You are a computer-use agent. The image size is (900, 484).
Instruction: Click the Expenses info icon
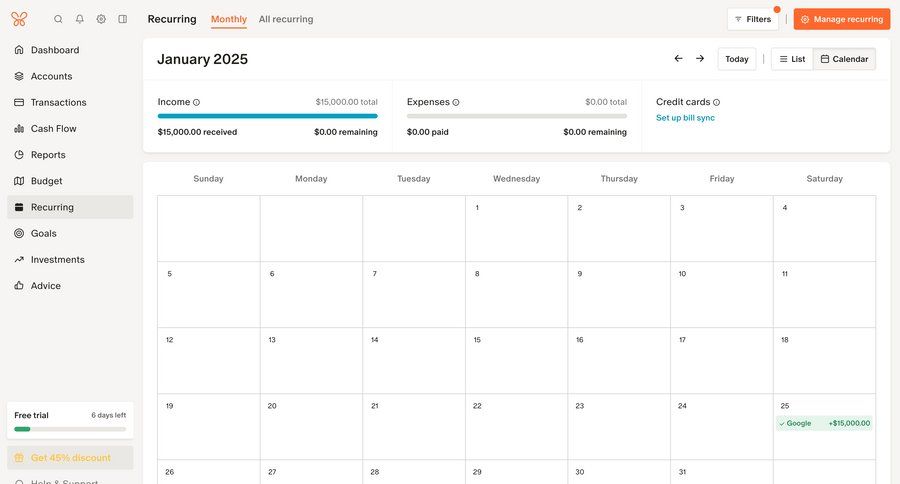point(456,102)
